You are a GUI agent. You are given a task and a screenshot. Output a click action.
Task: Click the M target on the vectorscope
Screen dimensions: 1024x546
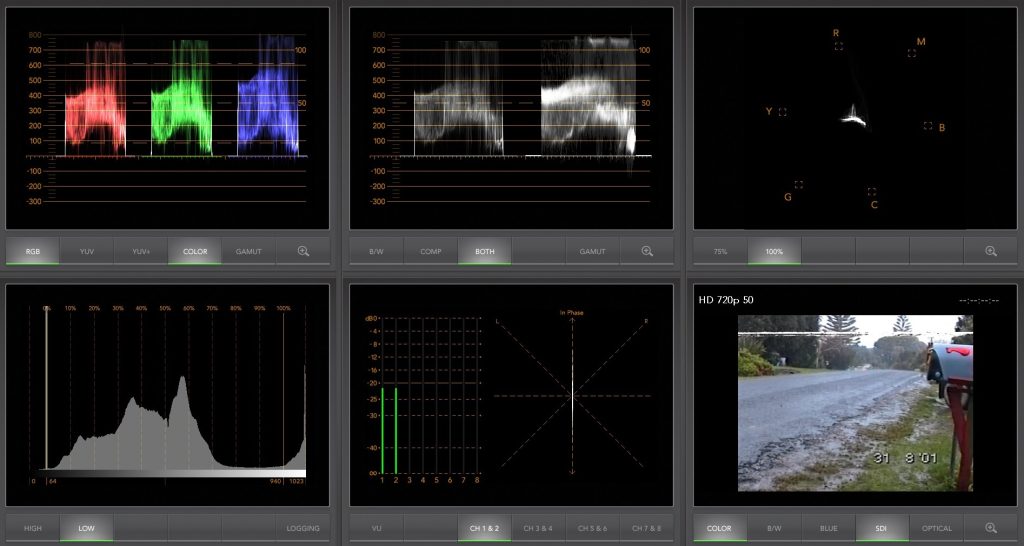[x=912, y=53]
